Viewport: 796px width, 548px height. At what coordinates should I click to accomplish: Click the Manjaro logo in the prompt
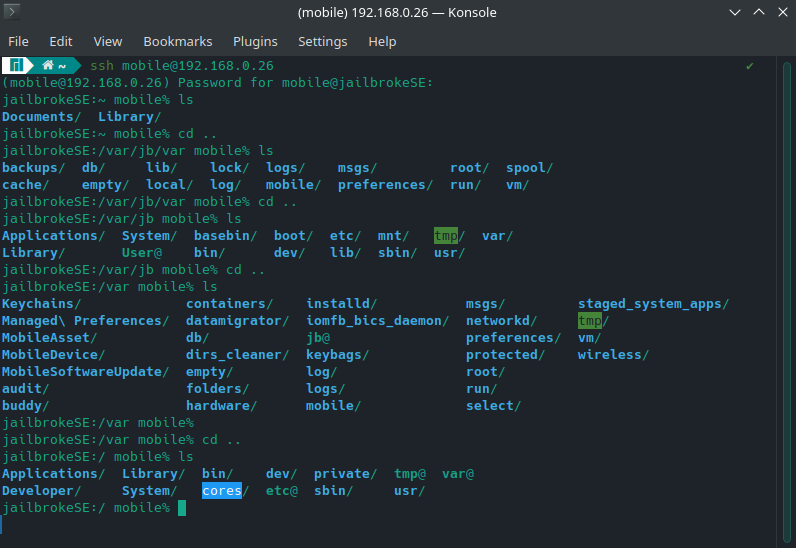tap(16, 65)
